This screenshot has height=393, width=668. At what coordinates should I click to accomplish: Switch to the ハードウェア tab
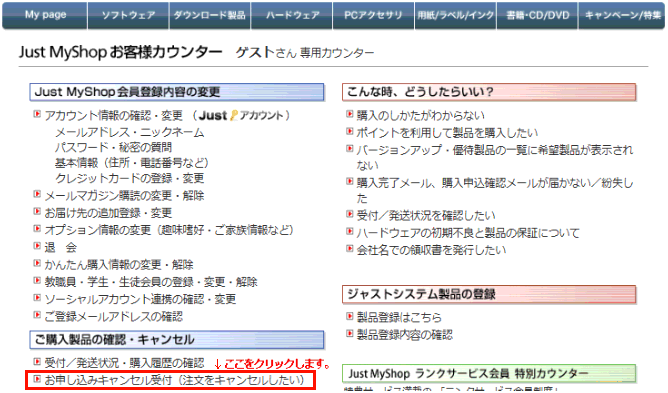292,15
